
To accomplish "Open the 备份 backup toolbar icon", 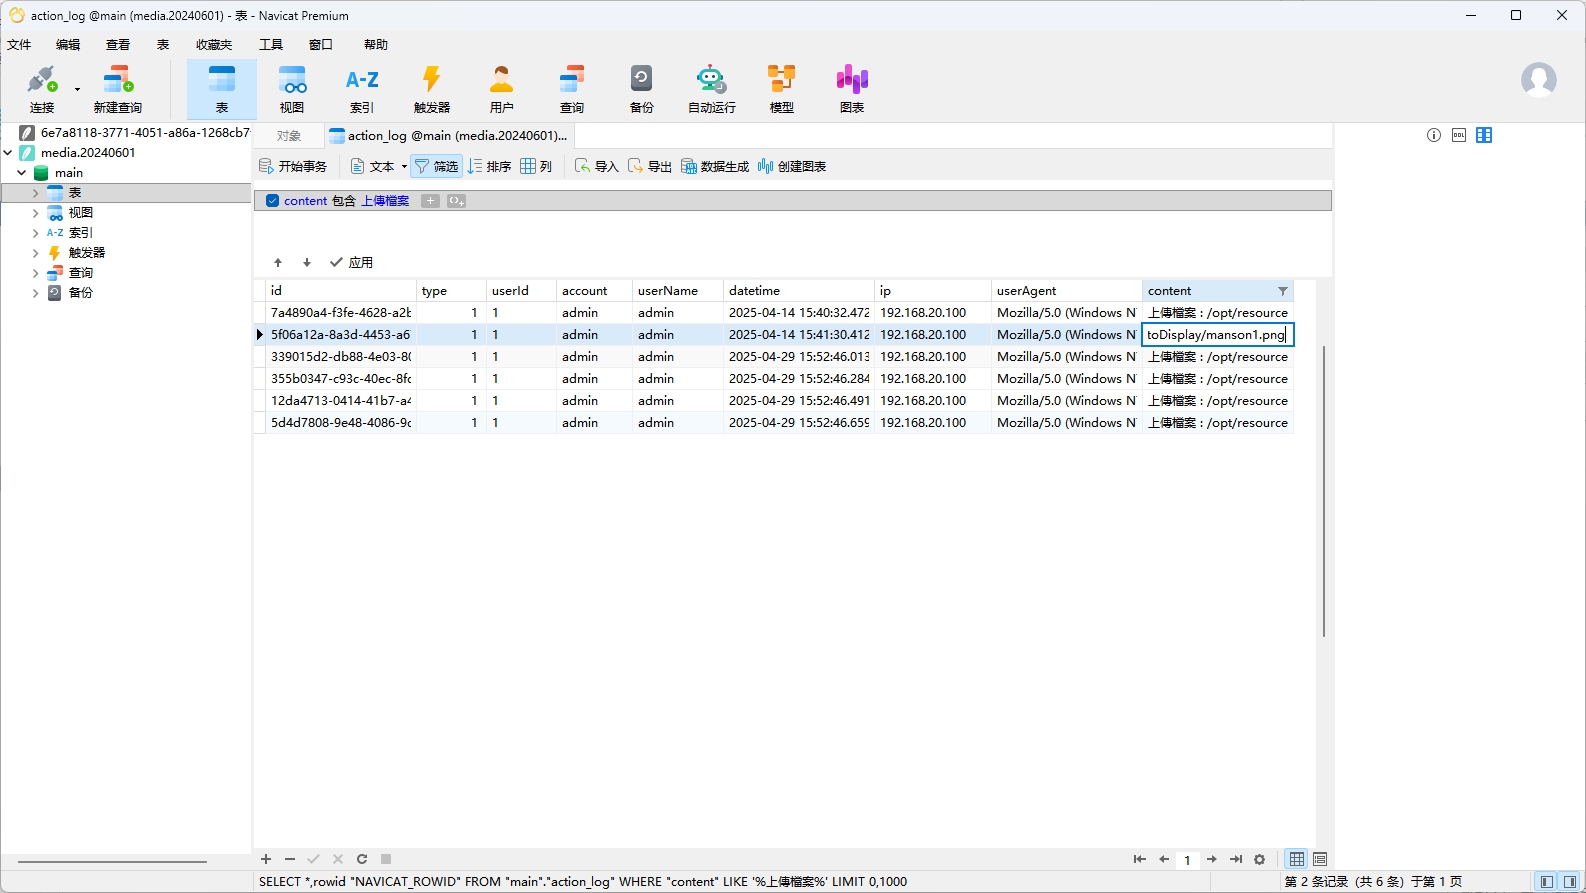I will tap(642, 89).
